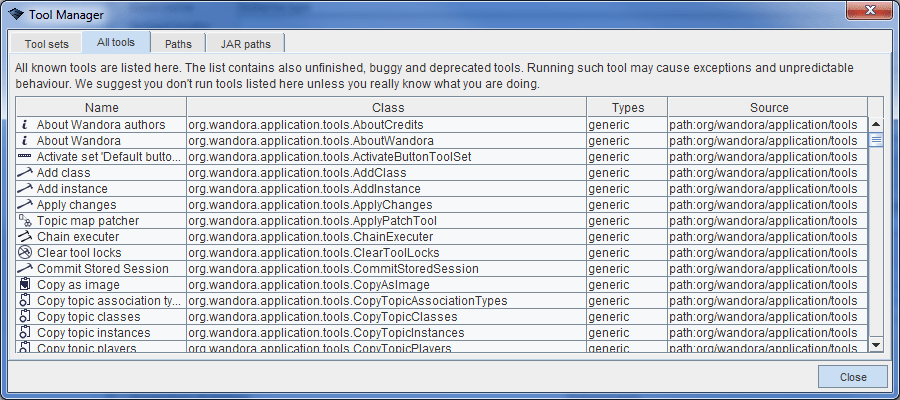Click class cell org.wandora.application.tools.AboutCredits
Viewport: 900px width, 400px height.
pos(387,125)
